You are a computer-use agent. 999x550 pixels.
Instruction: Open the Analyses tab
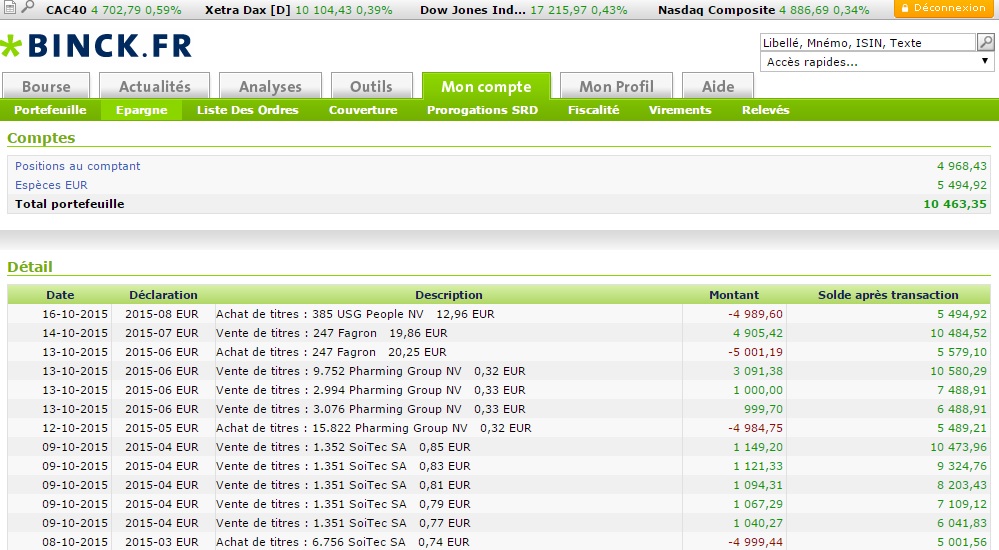pyautogui.click(x=270, y=87)
